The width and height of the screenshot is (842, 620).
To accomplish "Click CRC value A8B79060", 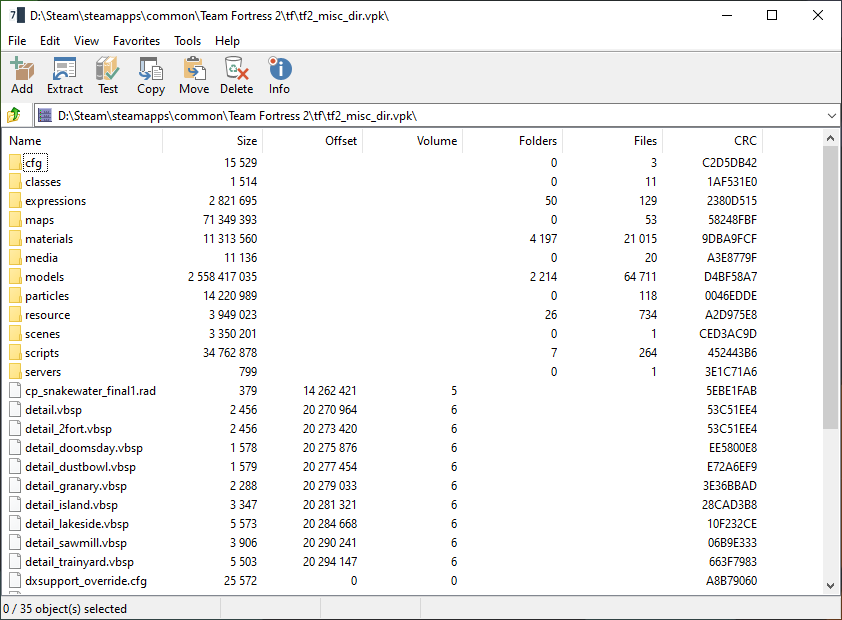I will pos(731,581).
